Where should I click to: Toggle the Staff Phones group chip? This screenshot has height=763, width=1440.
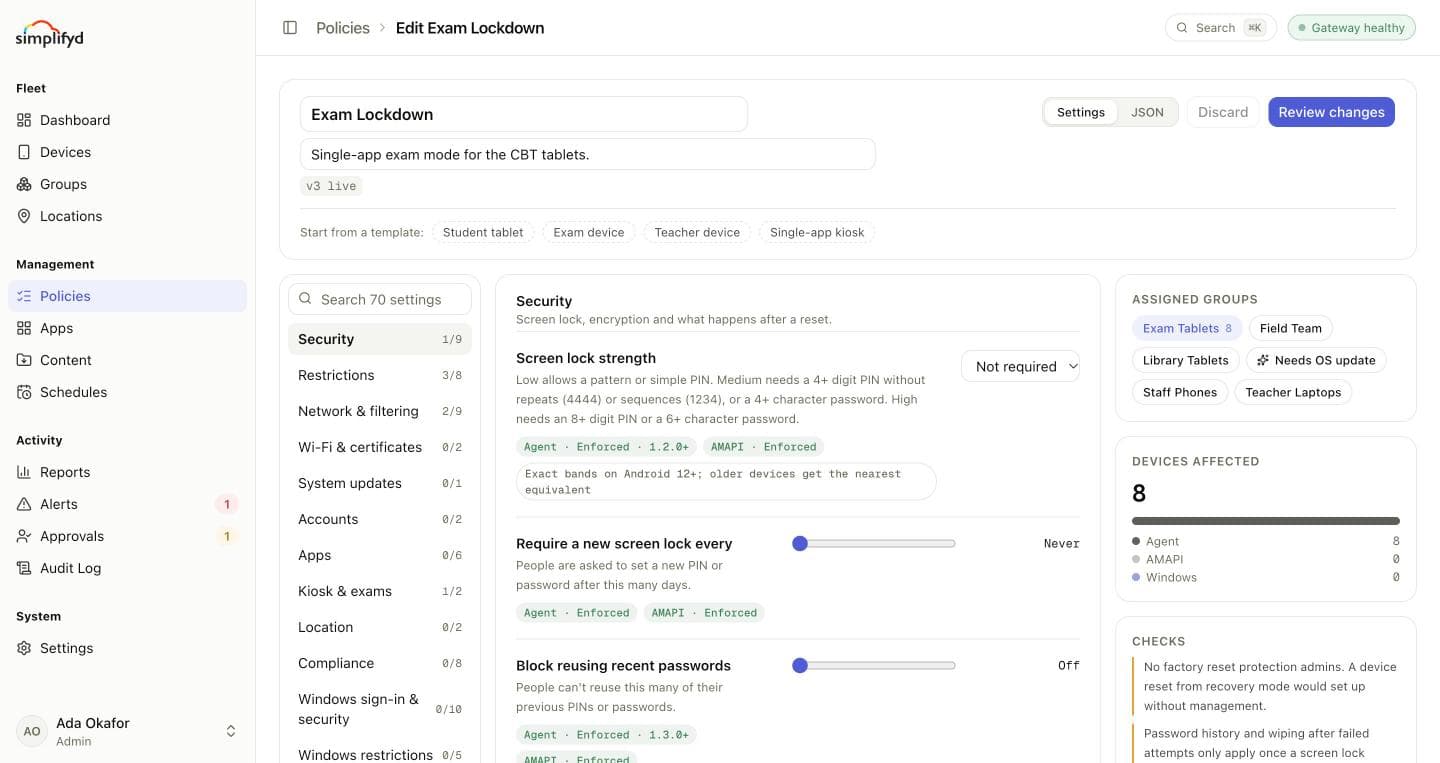pyautogui.click(x=1180, y=392)
